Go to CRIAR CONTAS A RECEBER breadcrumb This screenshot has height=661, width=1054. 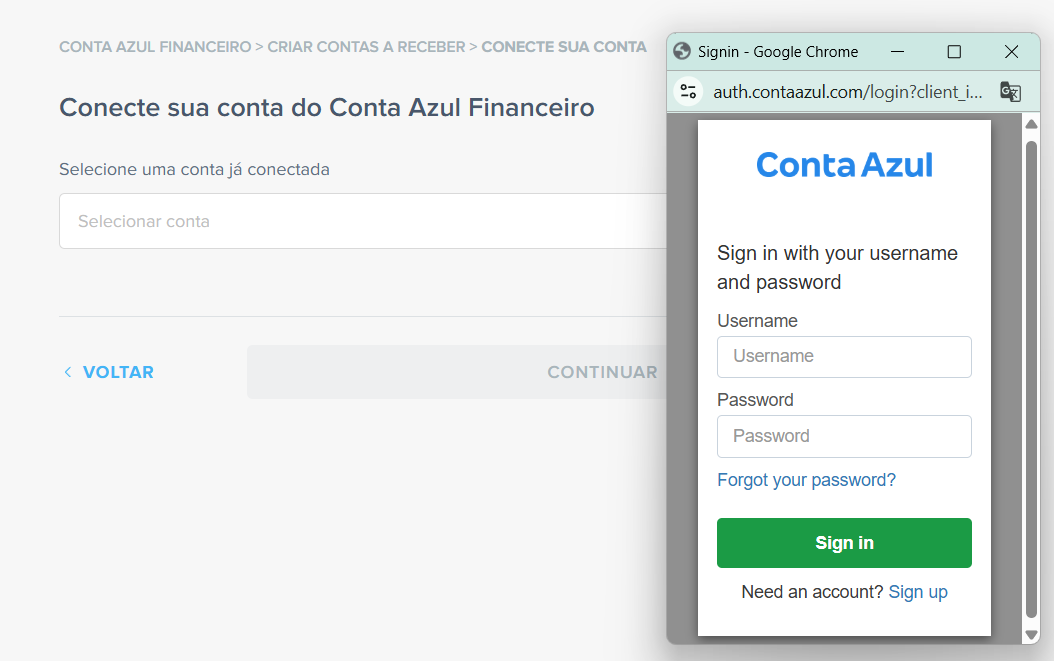(x=366, y=47)
